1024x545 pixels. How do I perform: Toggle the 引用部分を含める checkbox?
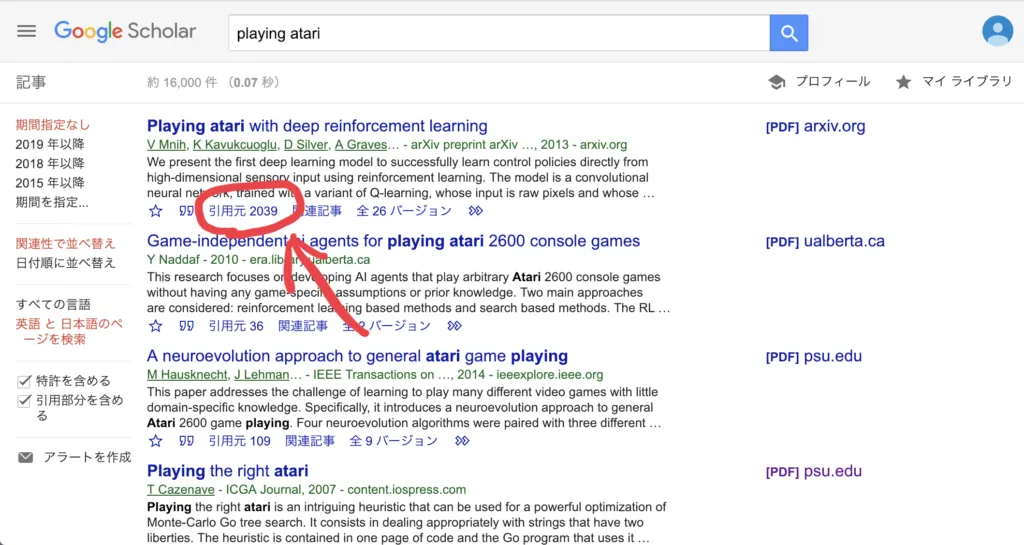tap(25, 401)
